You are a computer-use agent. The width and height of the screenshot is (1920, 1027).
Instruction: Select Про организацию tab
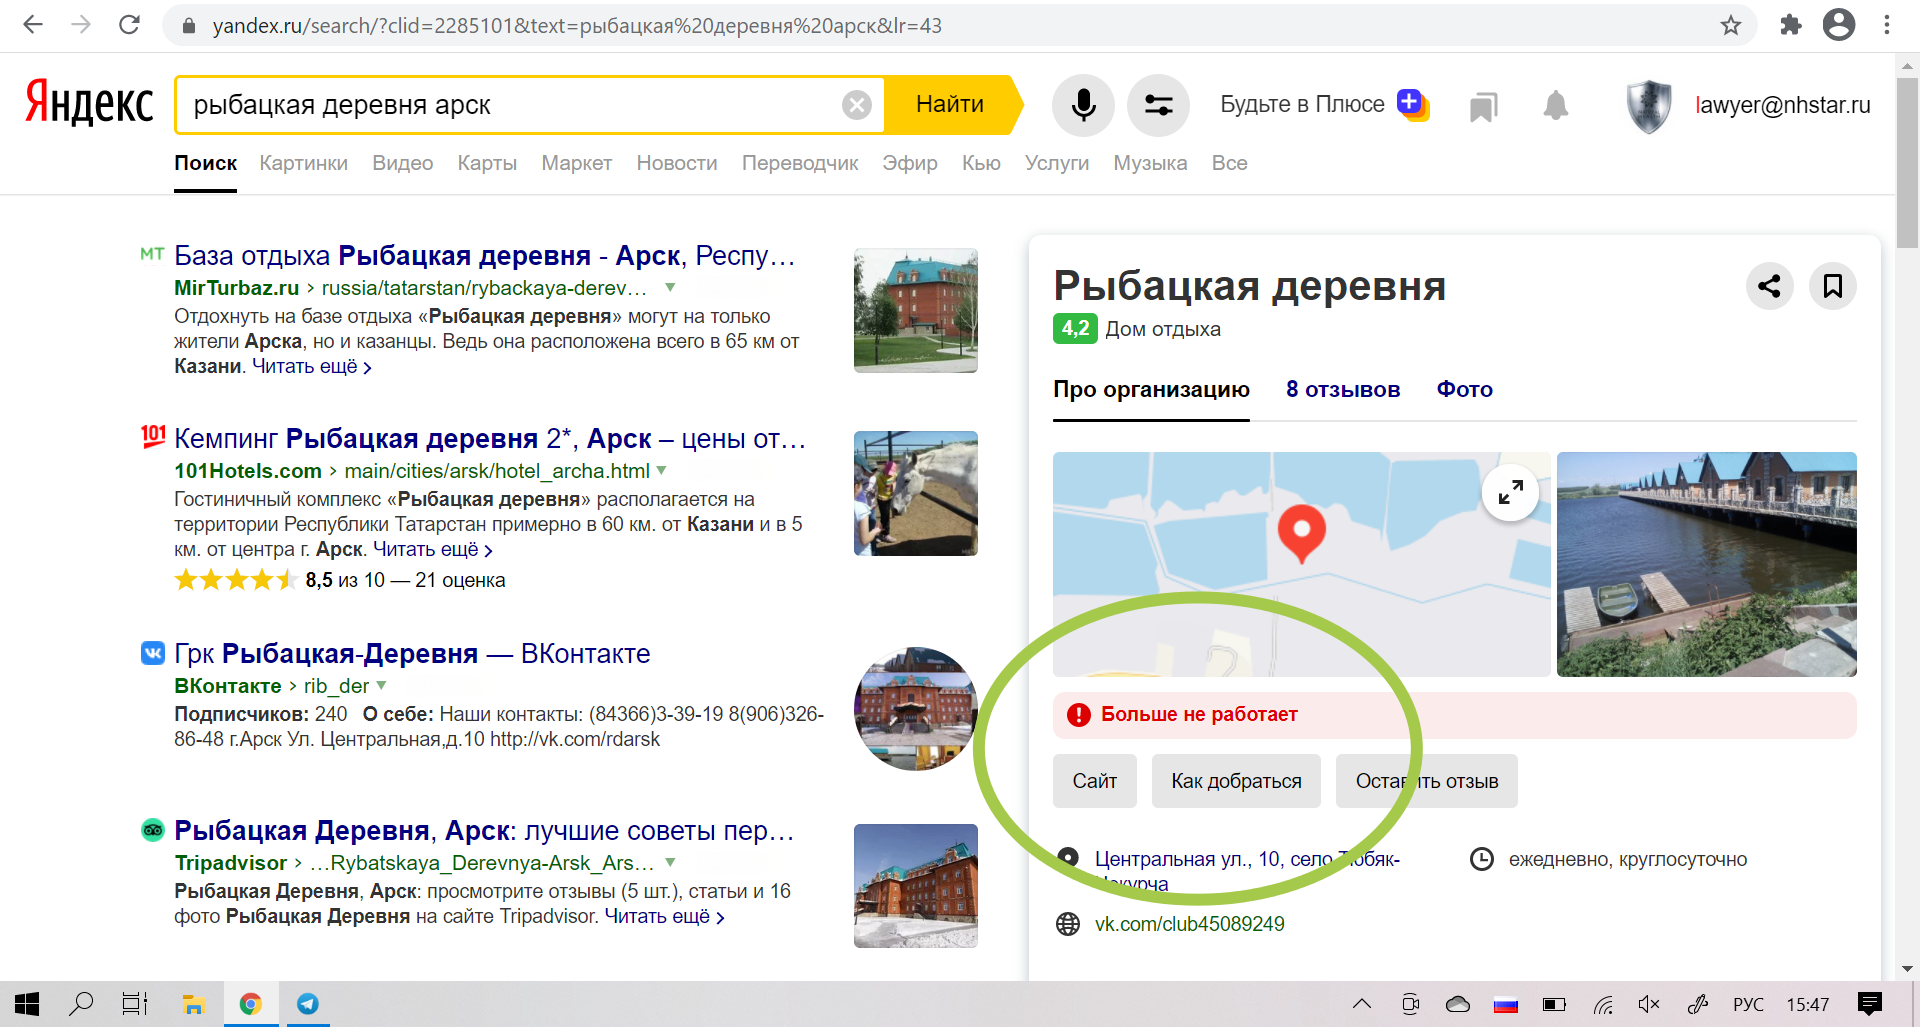1151,390
